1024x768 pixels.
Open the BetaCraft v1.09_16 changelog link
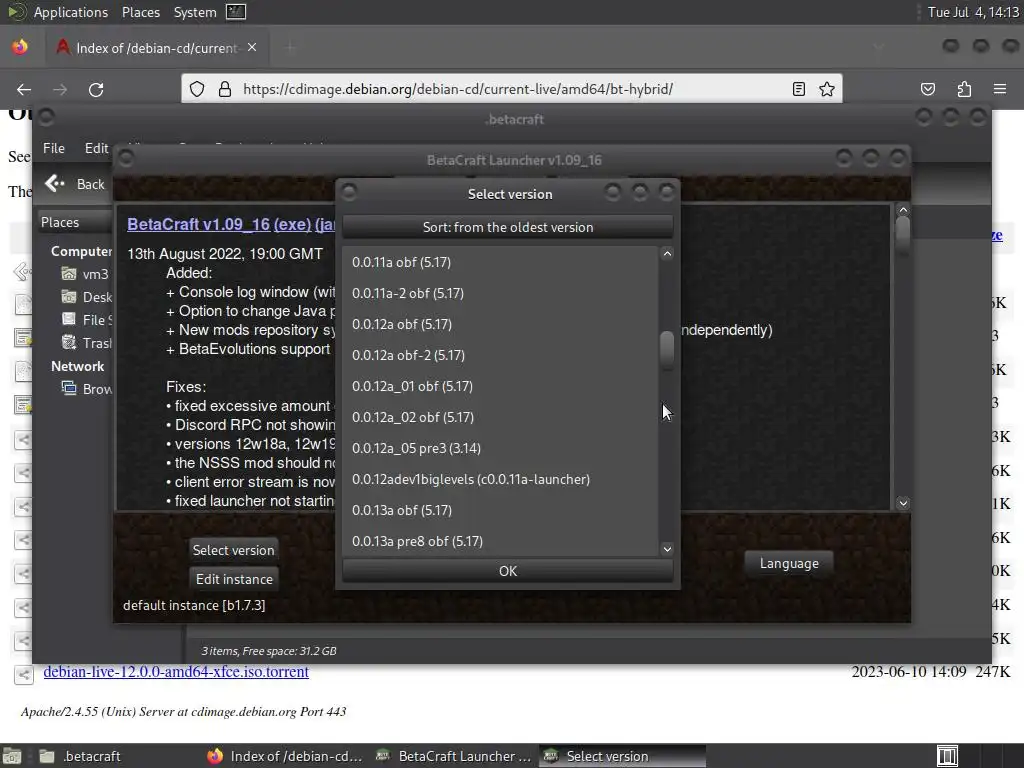click(199, 224)
